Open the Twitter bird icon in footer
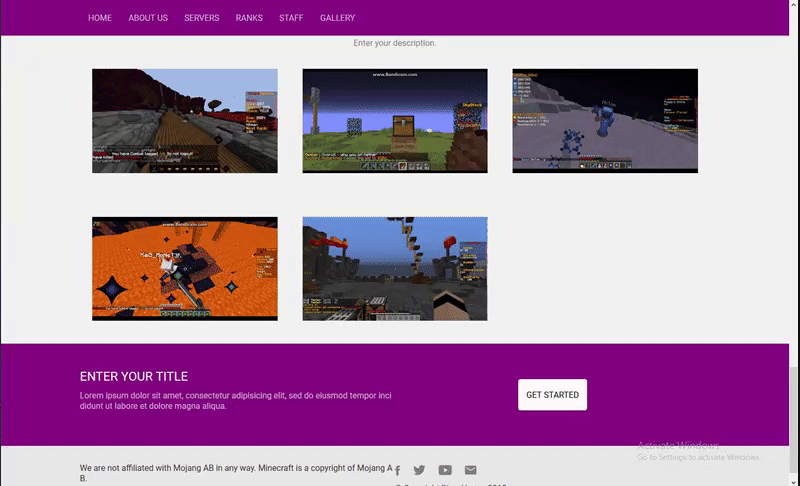The width and height of the screenshot is (800, 486). click(419, 470)
